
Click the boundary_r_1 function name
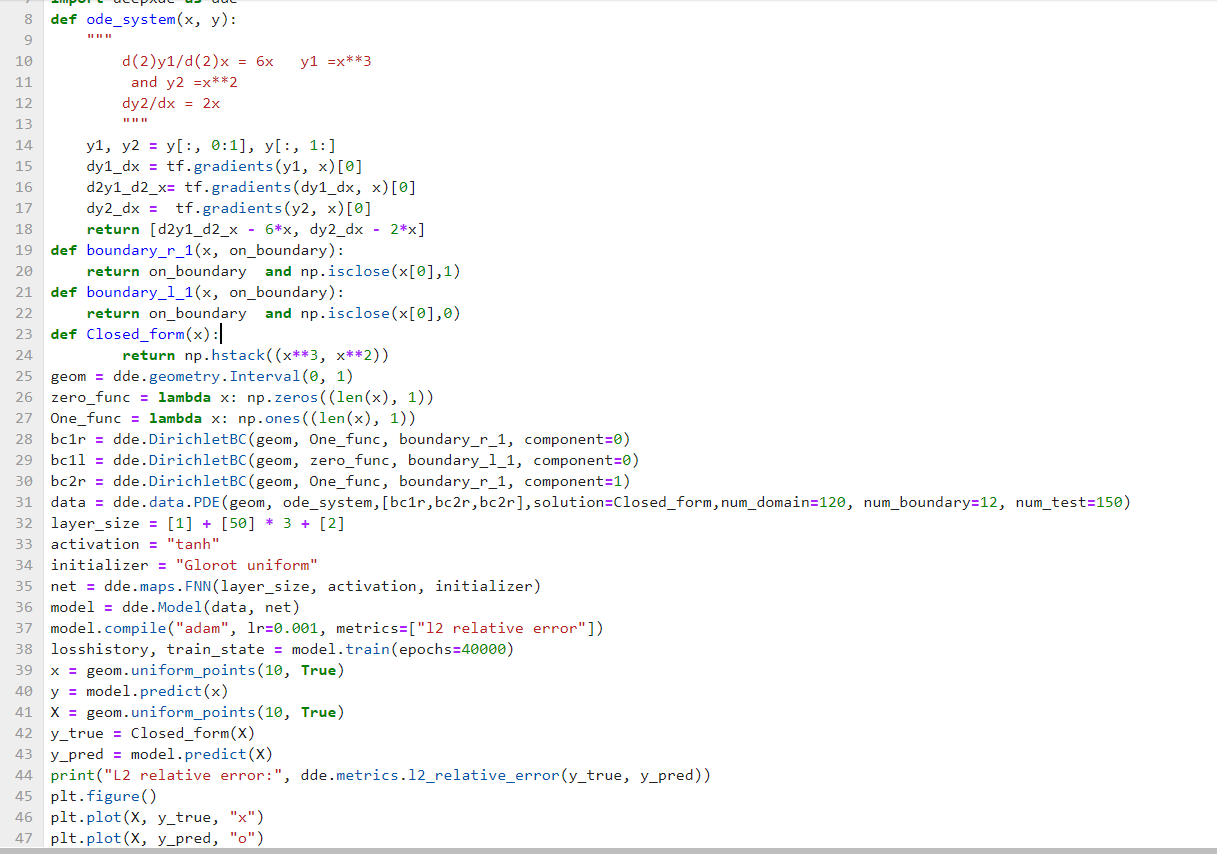point(139,250)
